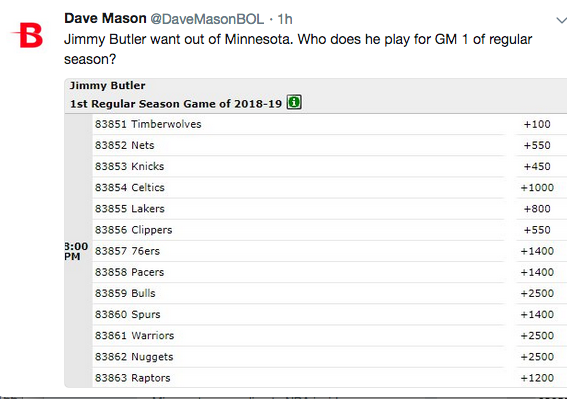Pick the Knicks +450 odds
567x399 pixels.
coord(537,166)
